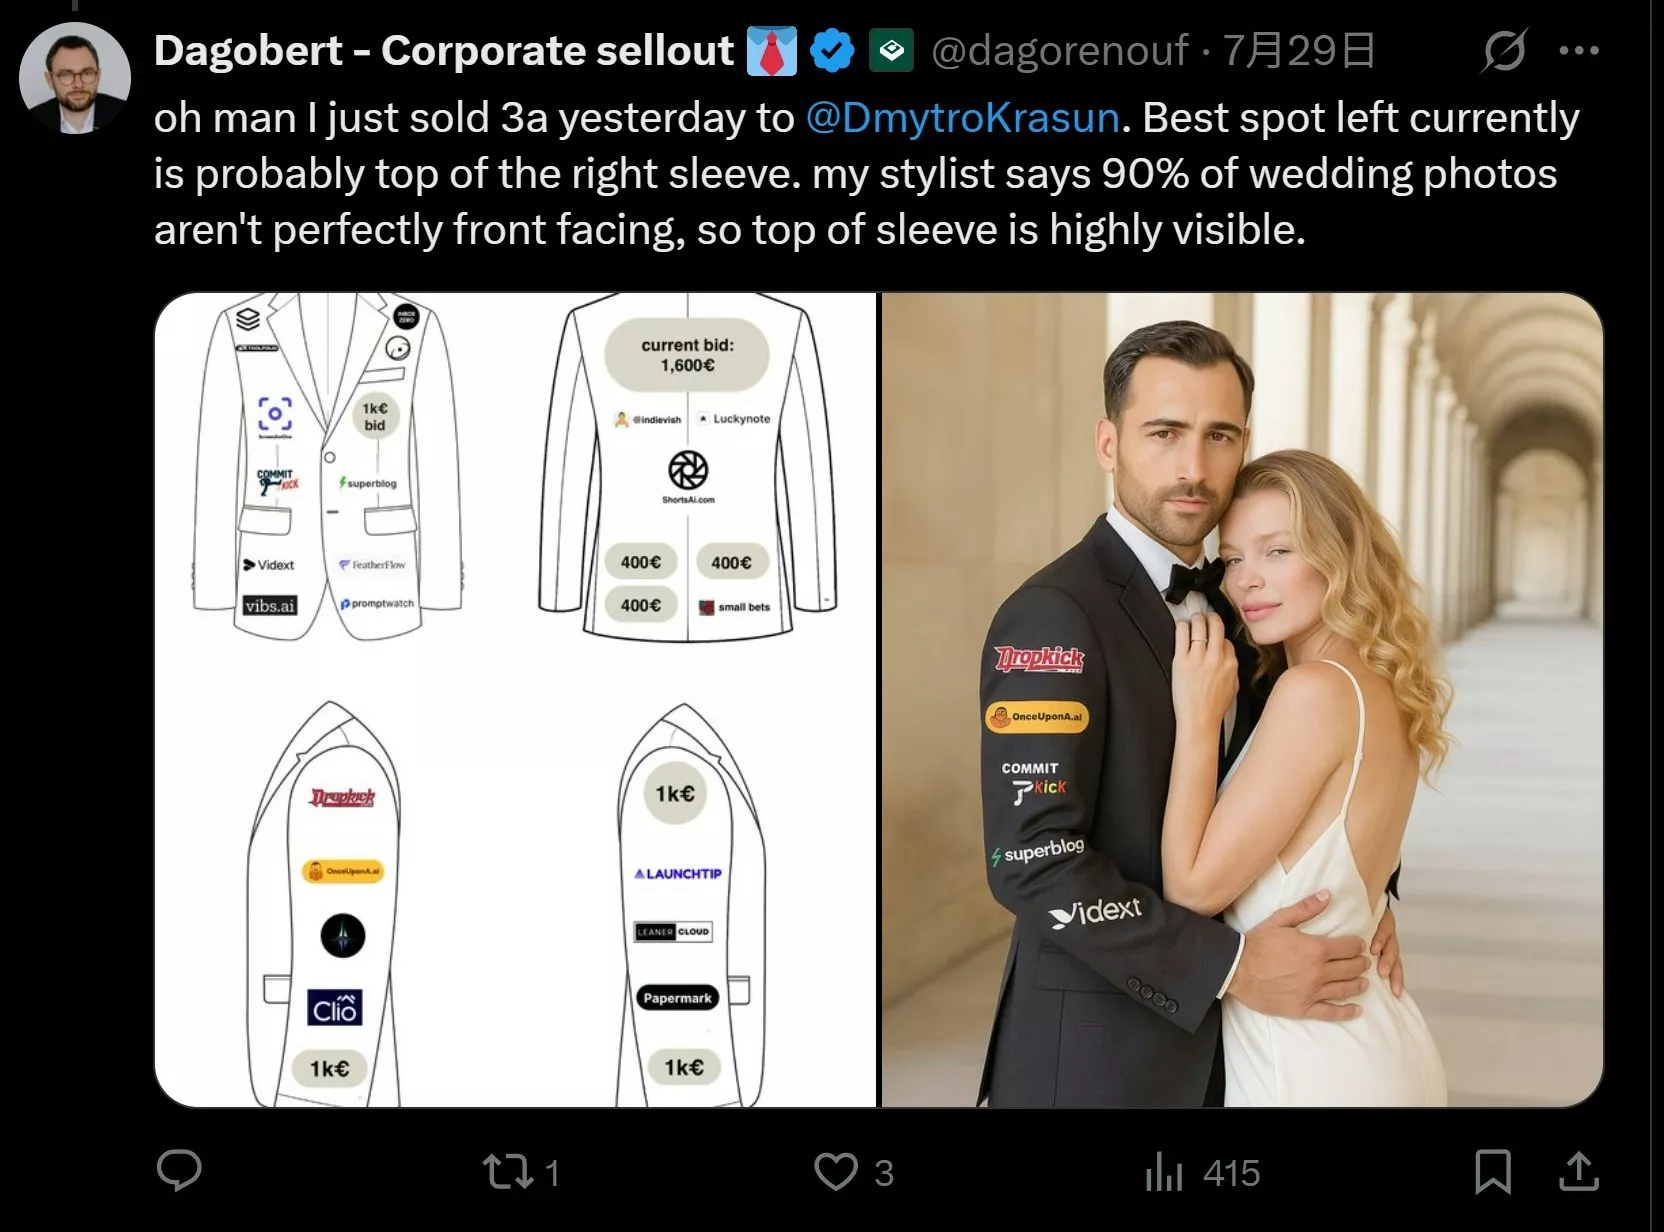Click the necktie emoji beside the name
Screen dimensions: 1664x1232
[x=772, y=51]
